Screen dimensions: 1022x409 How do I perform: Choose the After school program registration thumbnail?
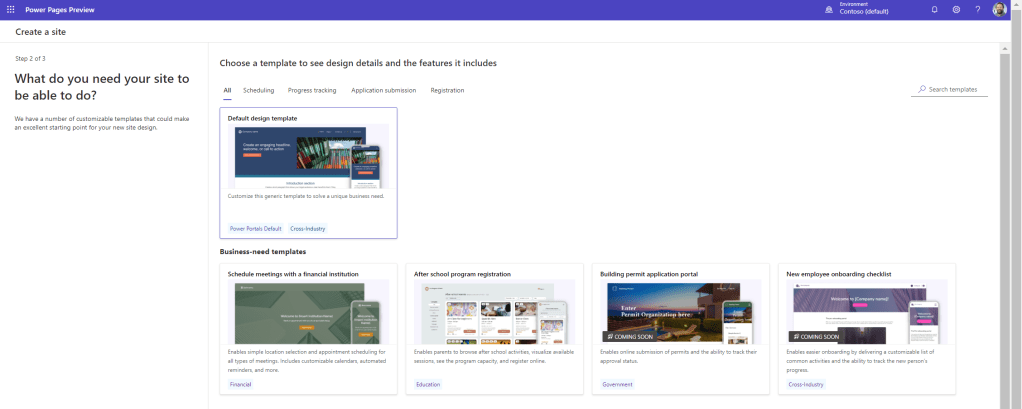494,312
